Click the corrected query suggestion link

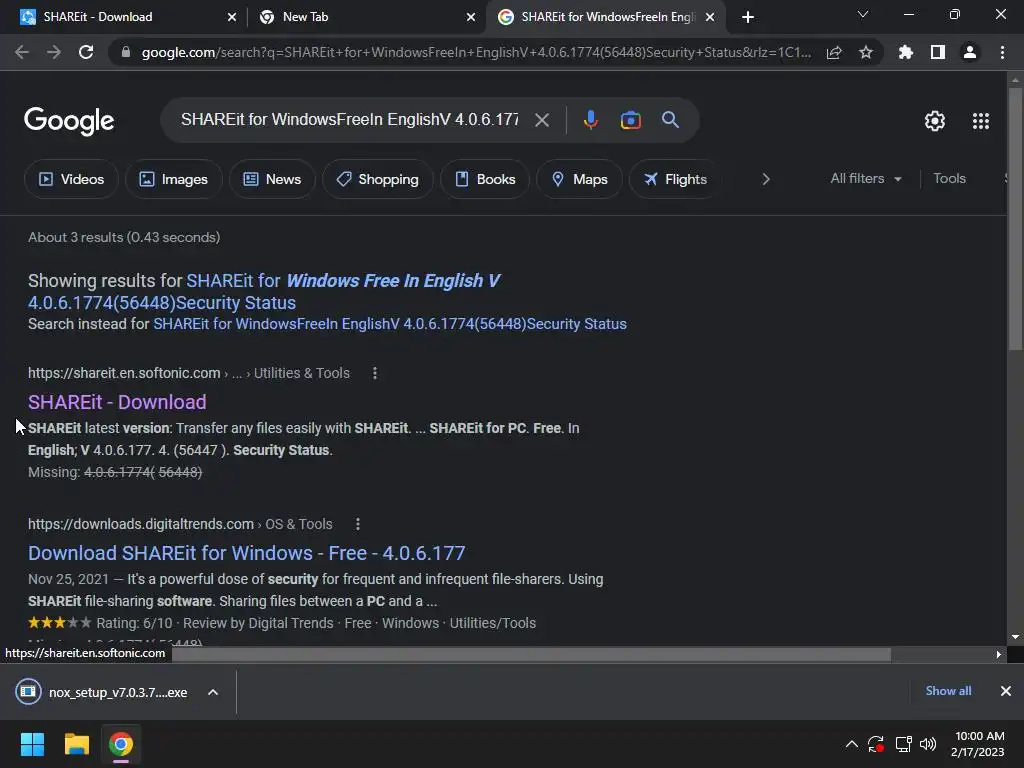click(x=264, y=292)
